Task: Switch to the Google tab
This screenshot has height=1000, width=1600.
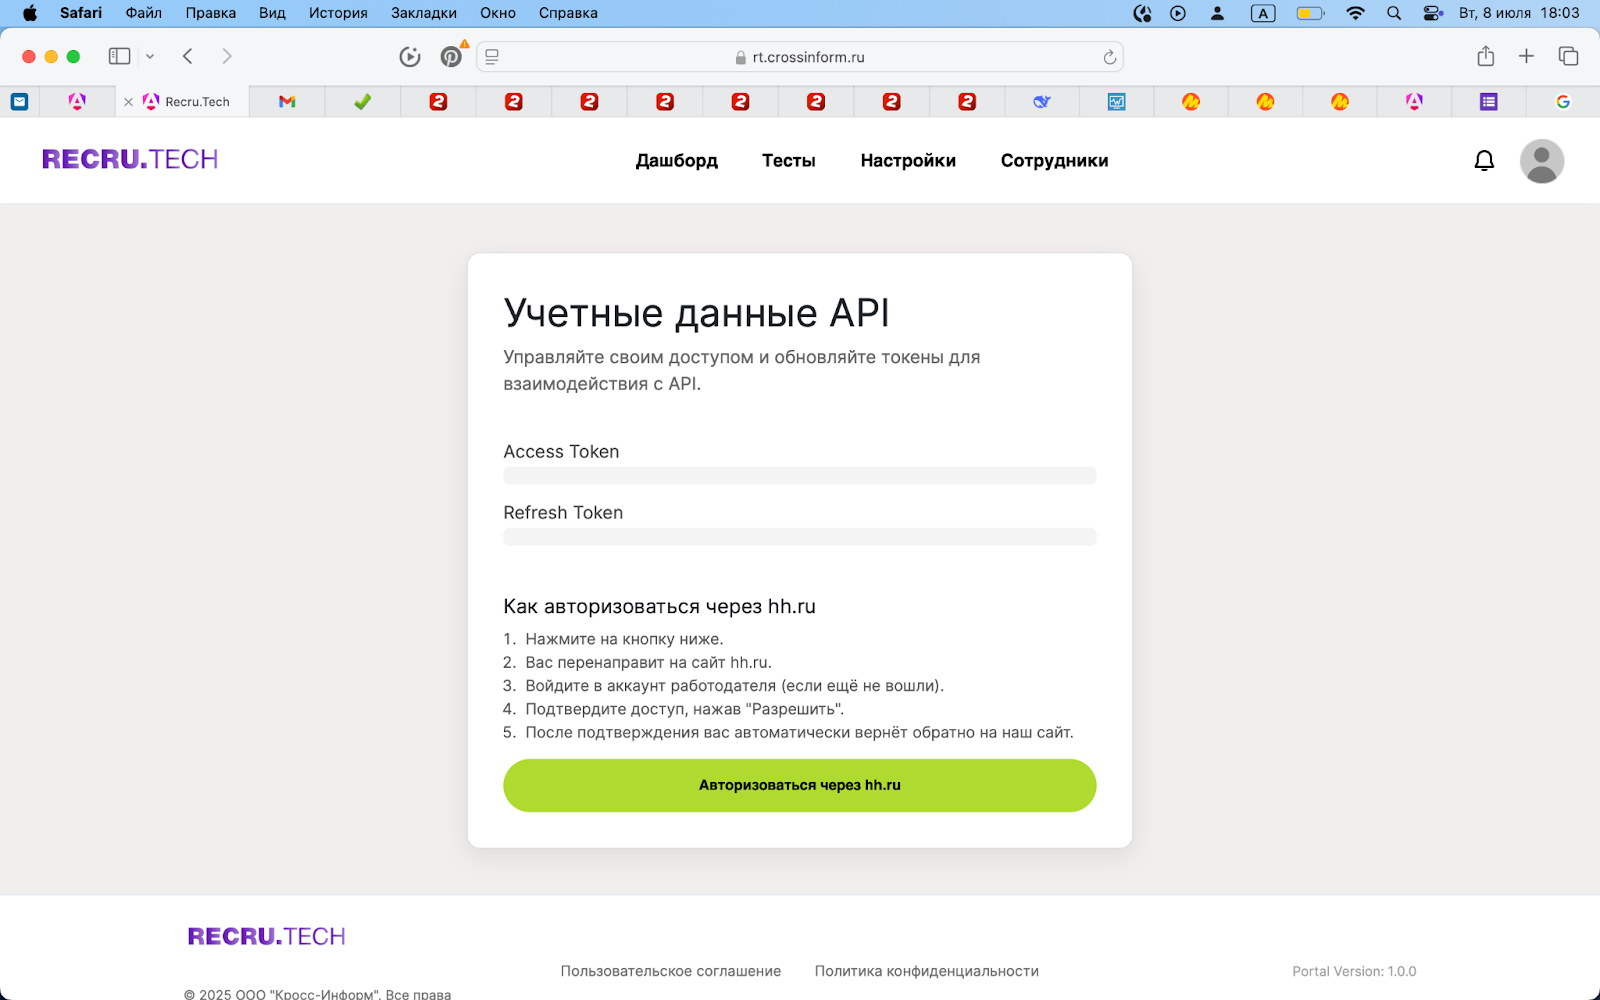Action: pyautogui.click(x=1563, y=101)
